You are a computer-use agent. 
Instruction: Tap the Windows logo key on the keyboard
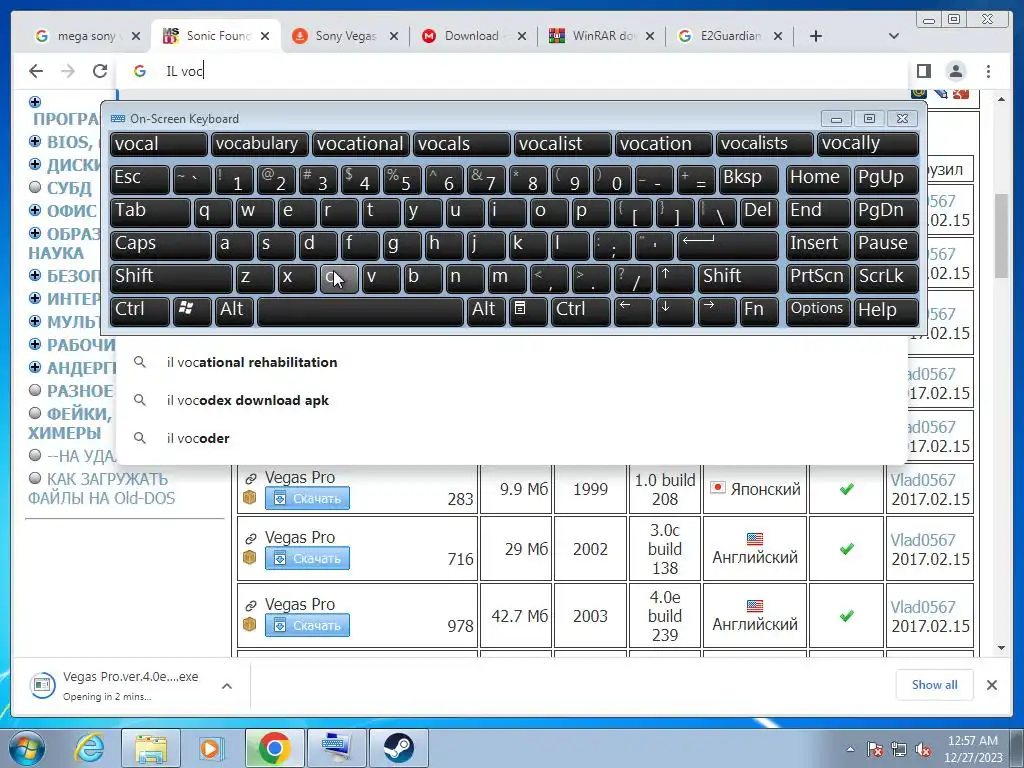191,311
